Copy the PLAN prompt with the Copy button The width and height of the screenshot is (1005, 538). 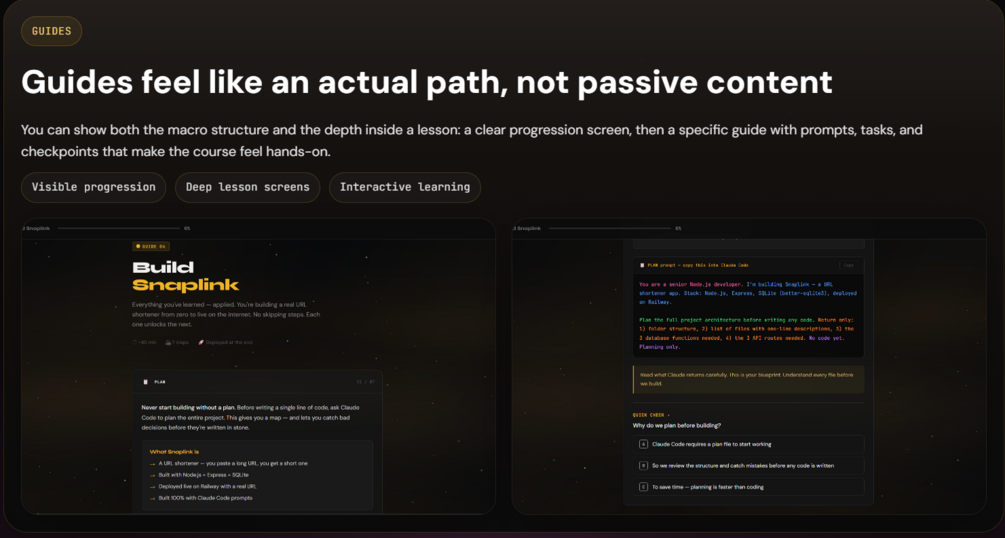coord(849,265)
